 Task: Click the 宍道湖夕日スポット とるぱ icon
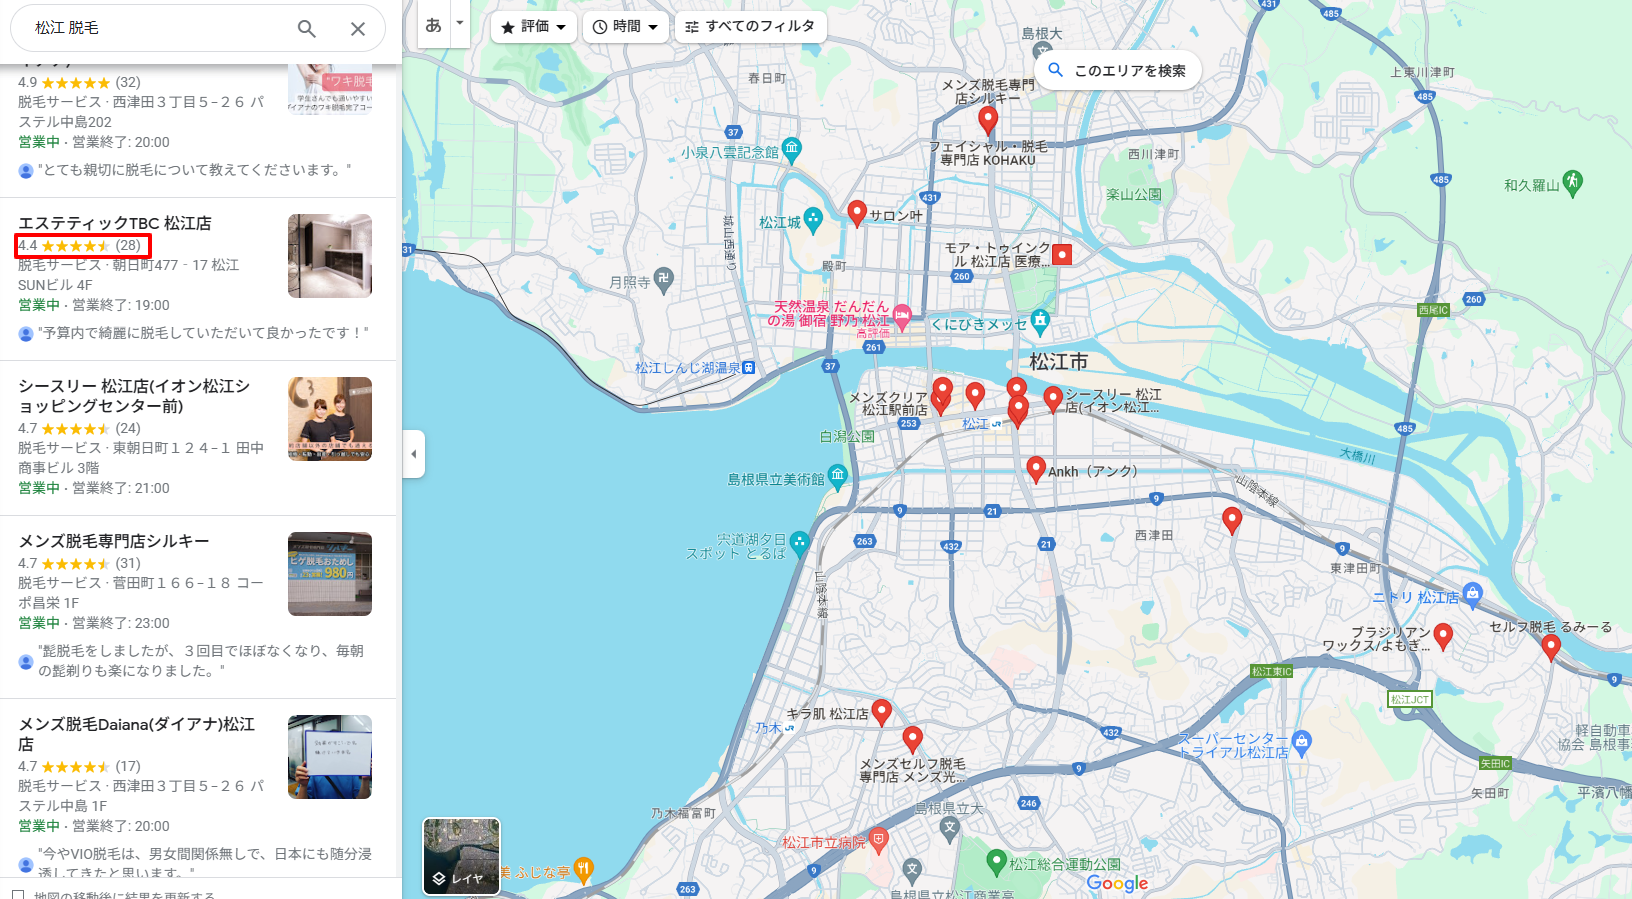[x=799, y=543]
